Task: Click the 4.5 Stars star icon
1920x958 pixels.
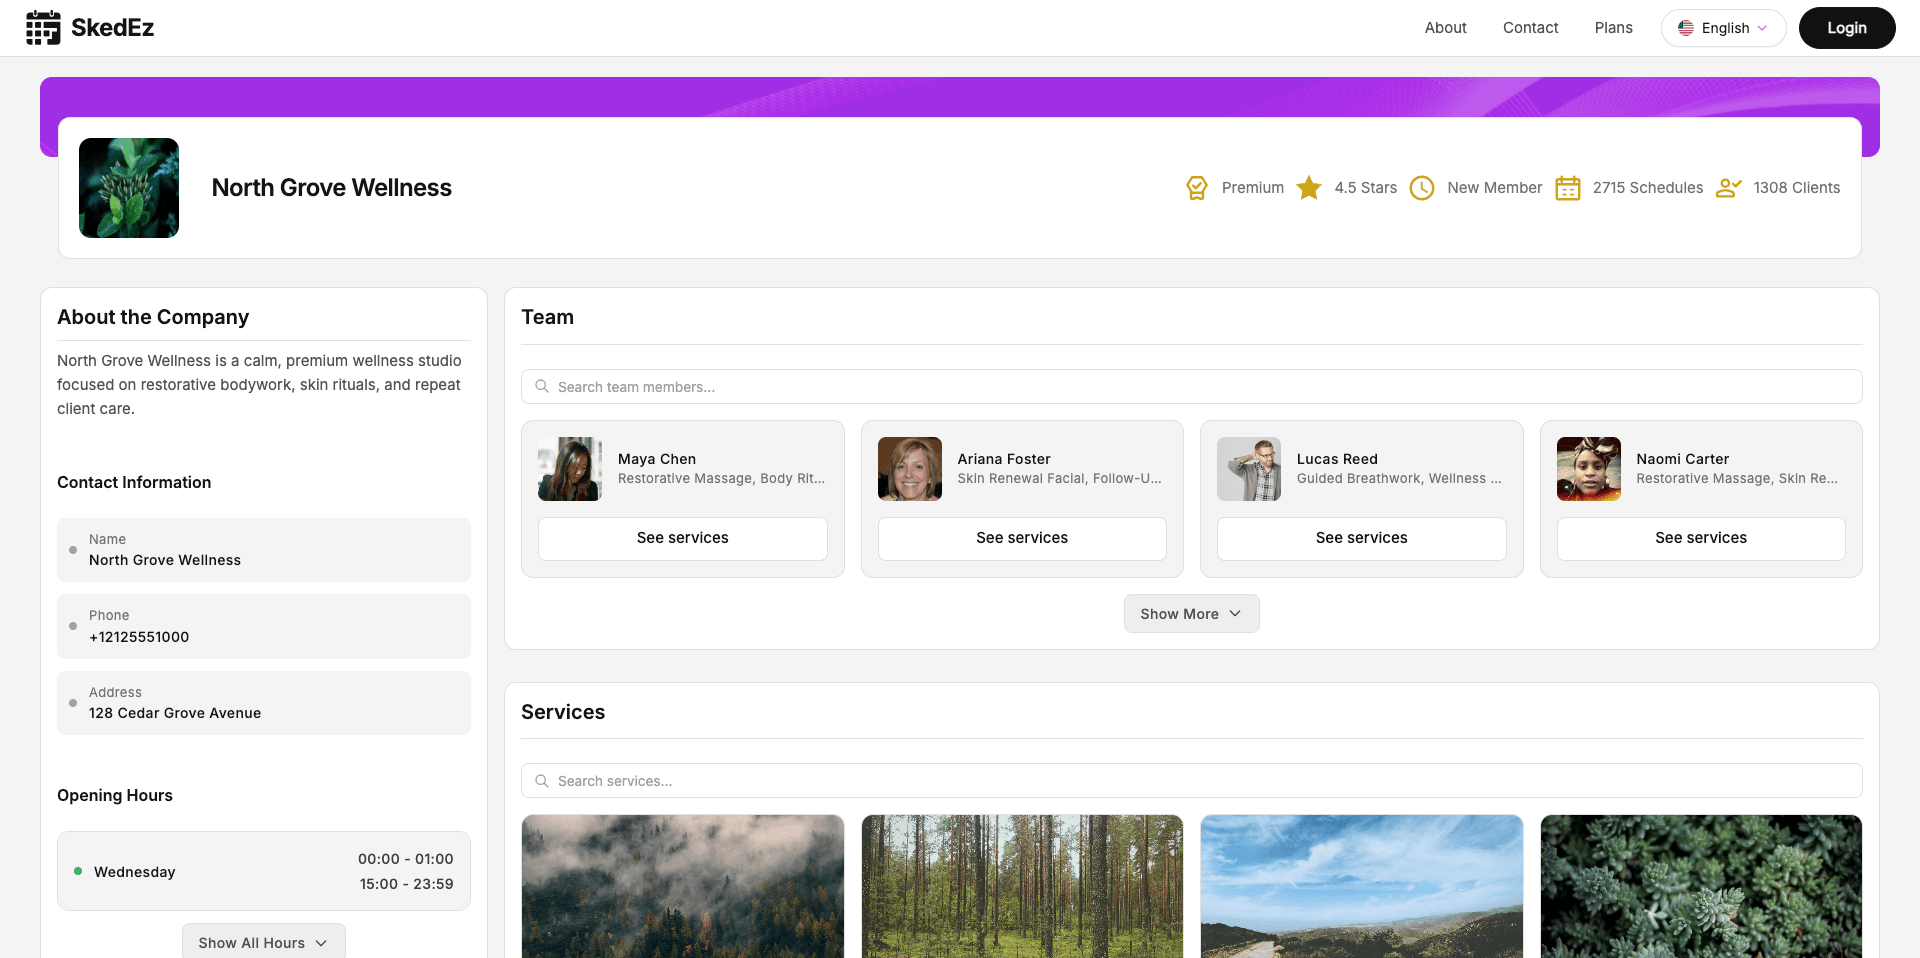Action: (x=1309, y=188)
